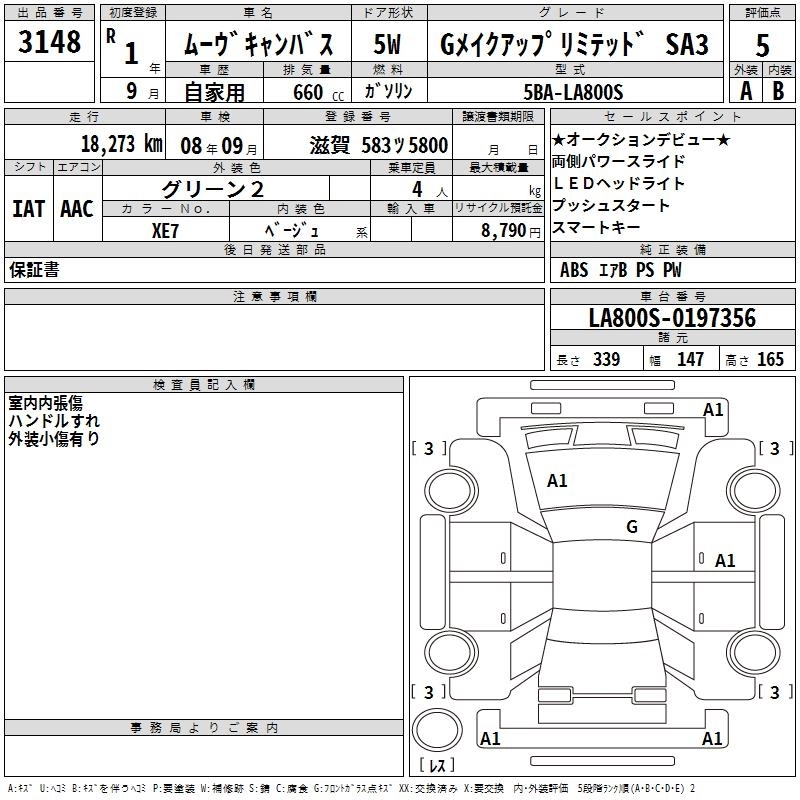Viewport: 800px width, 800px height.
Task: Select the A1 scratch mark on the hood
Action: 557,481
